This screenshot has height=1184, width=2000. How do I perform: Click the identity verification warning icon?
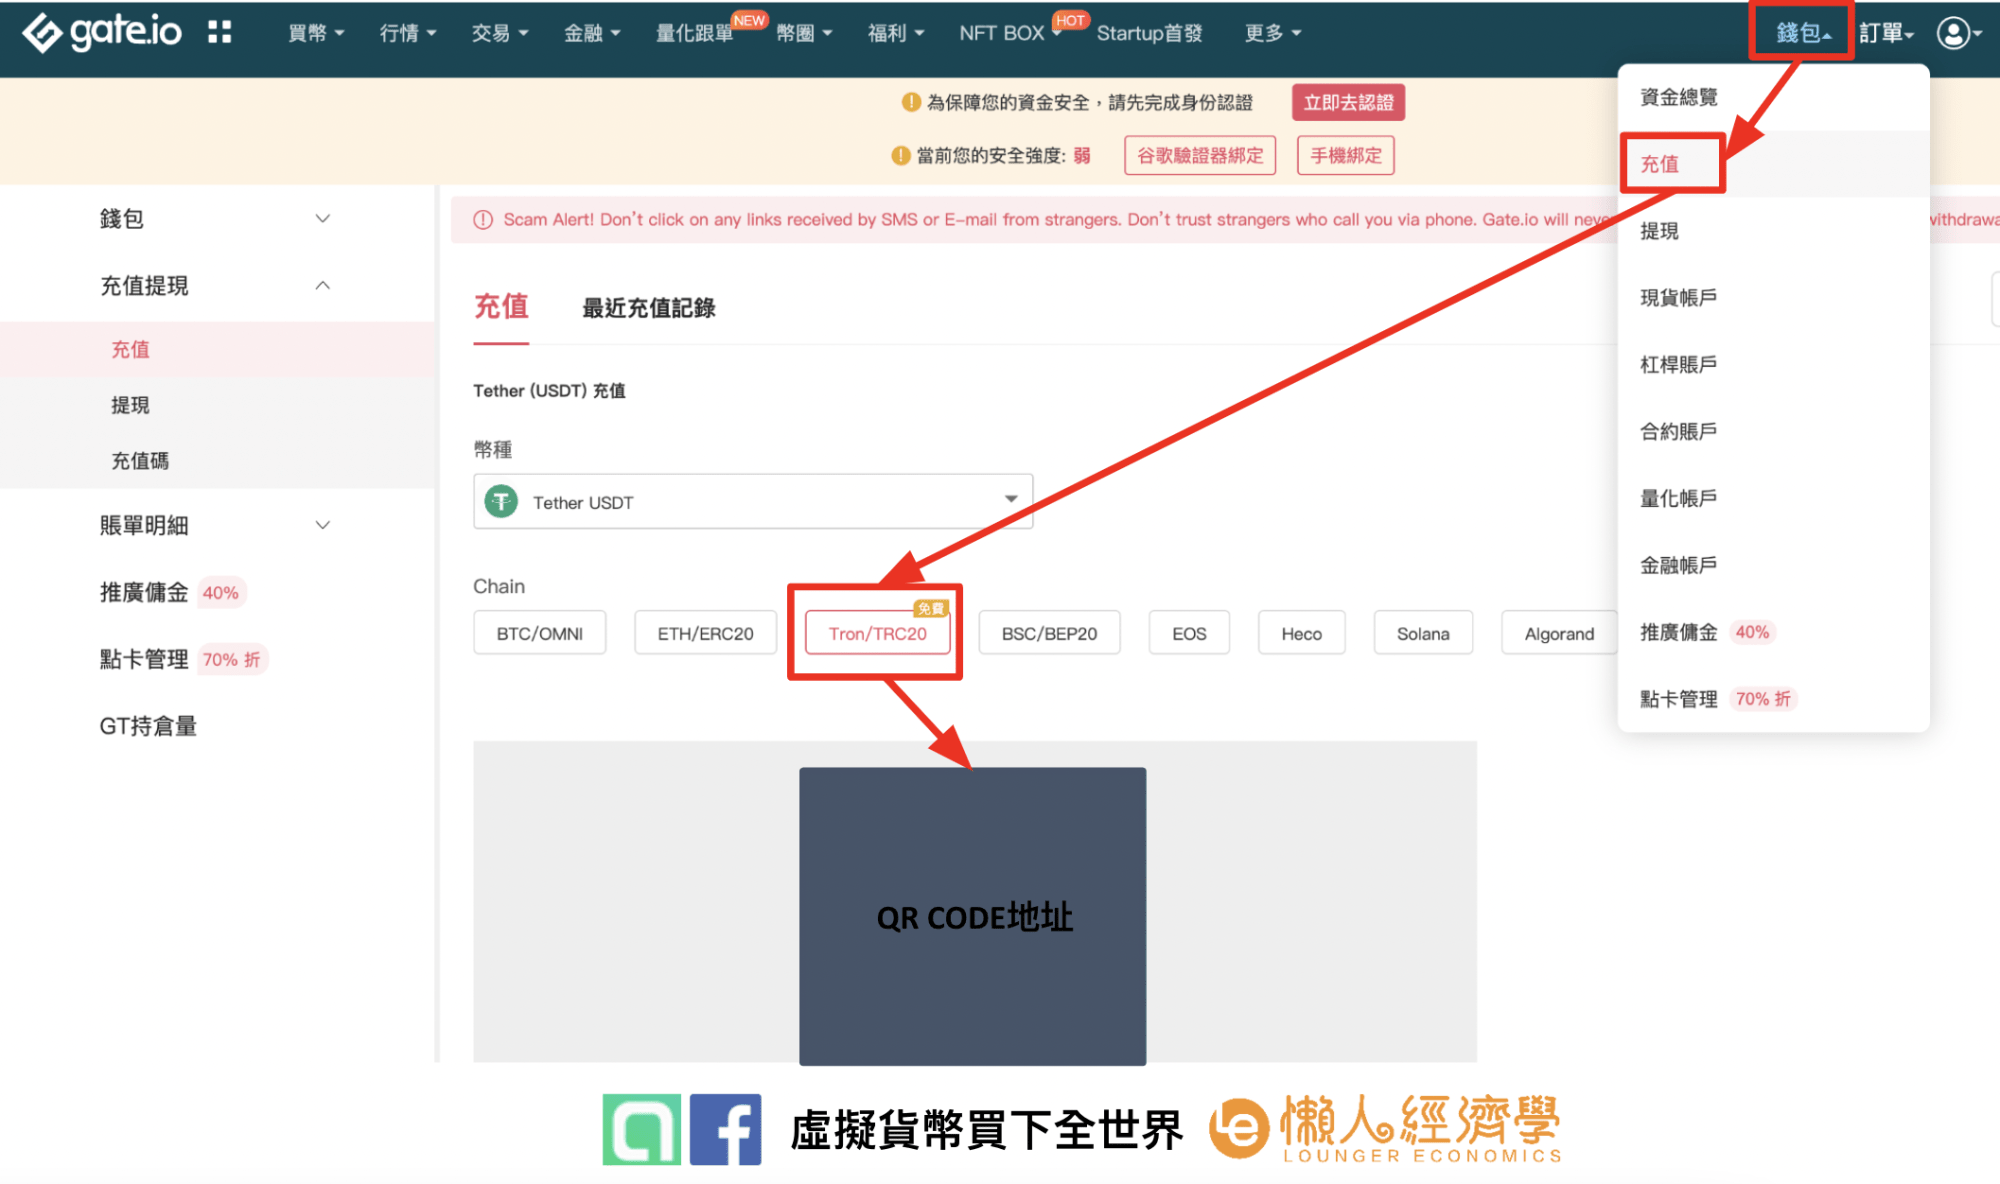pos(911,102)
